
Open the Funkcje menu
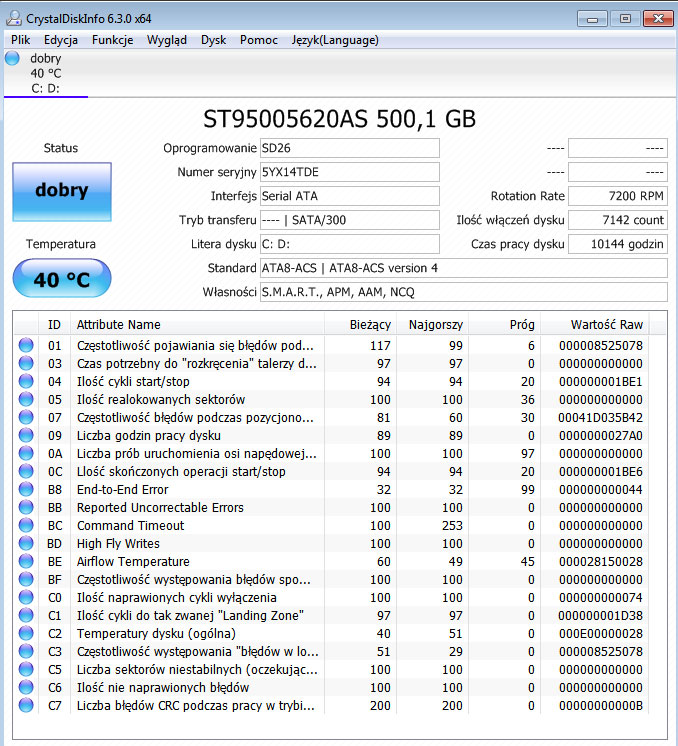113,40
